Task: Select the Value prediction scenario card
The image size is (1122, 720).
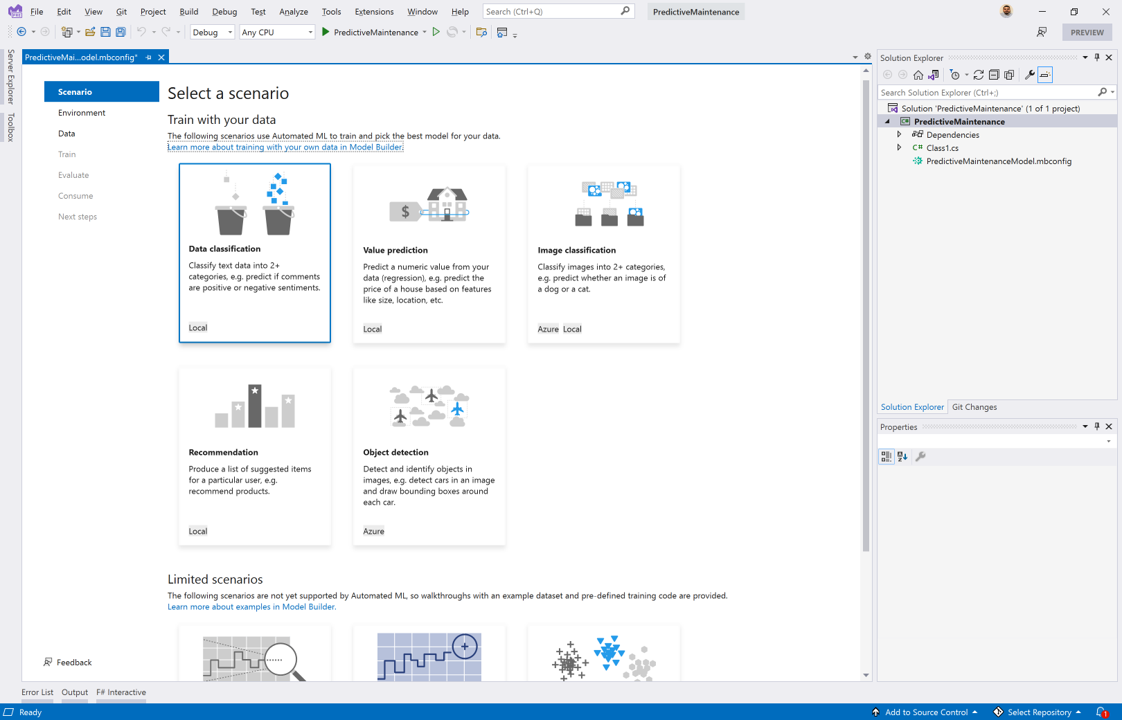Action: pos(429,254)
